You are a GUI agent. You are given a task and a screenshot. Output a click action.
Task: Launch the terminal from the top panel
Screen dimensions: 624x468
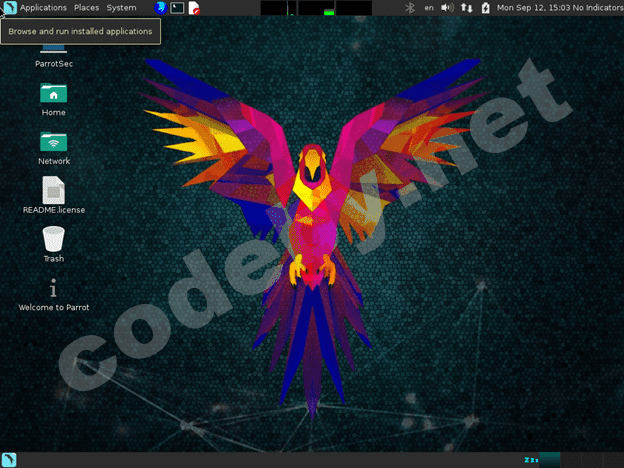(177, 8)
